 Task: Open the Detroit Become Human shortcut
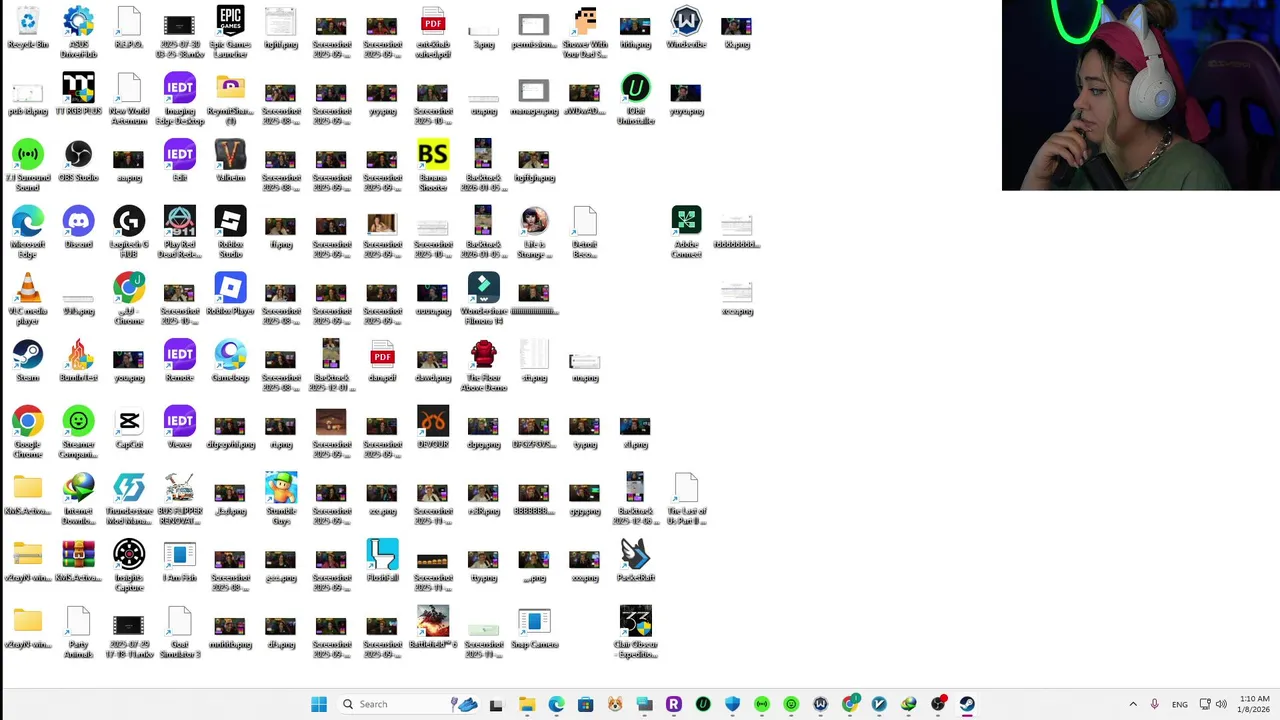[584, 232]
